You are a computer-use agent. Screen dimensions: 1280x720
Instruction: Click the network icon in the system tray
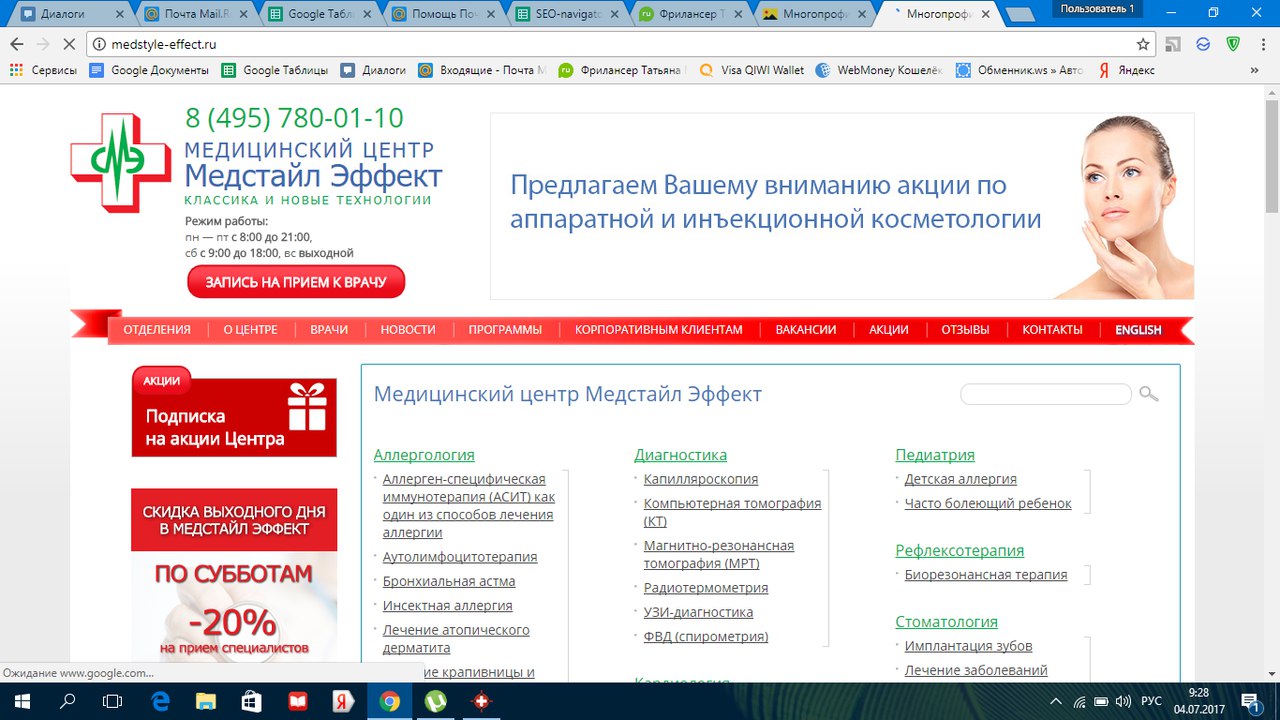pyautogui.click(x=1079, y=701)
